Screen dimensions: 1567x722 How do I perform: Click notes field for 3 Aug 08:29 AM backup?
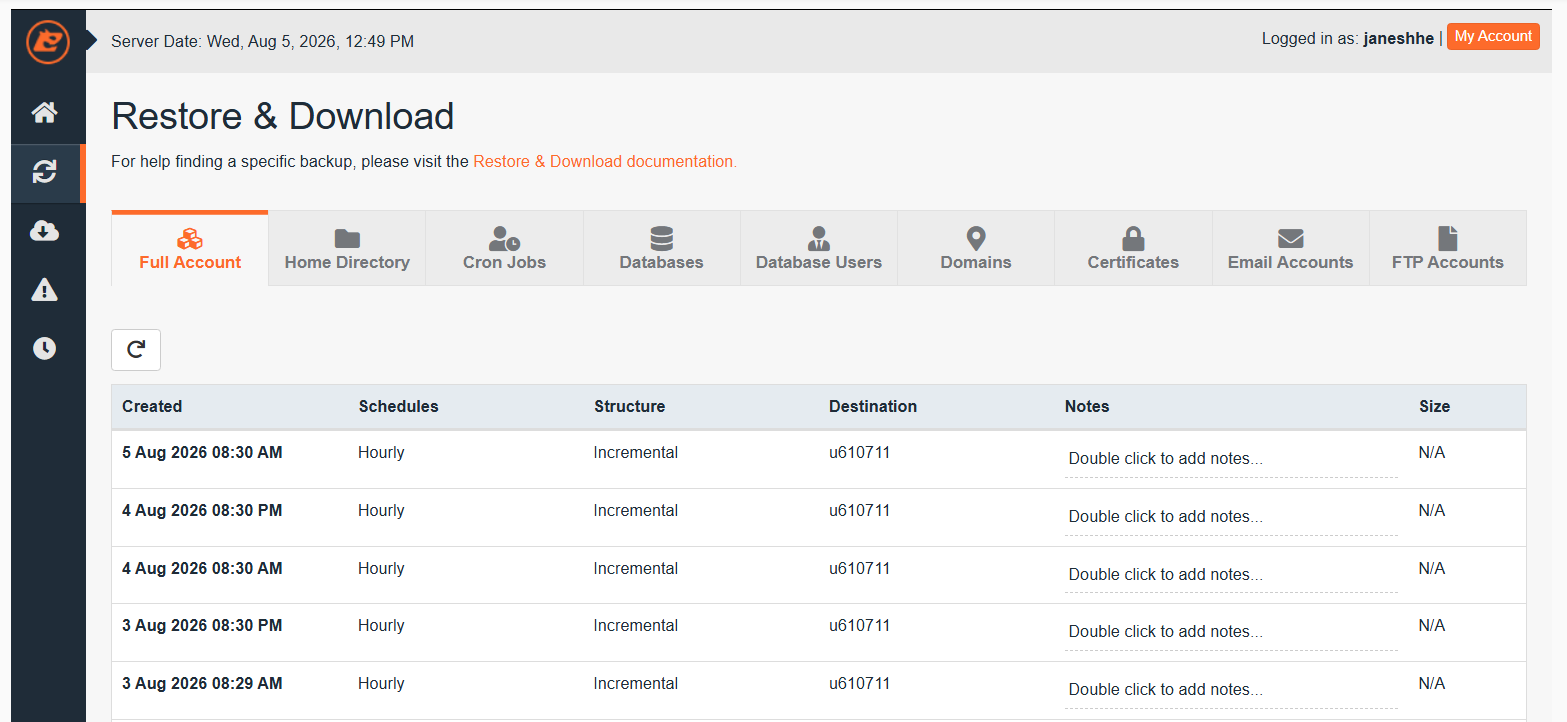(x=1231, y=690)
